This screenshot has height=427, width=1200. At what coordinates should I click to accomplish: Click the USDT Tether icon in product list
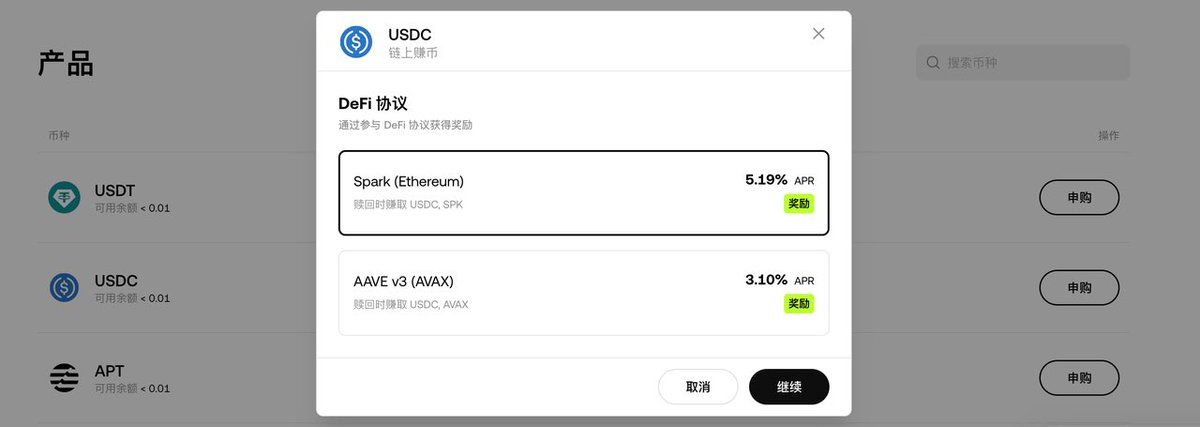point(64,198)
